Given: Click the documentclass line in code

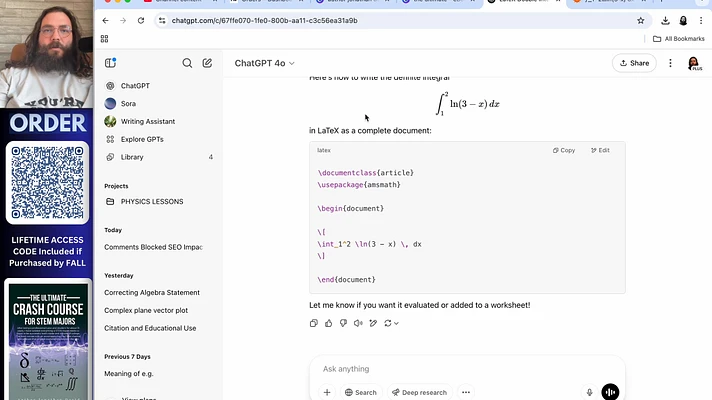Looking at the screenshot, I should pos(366,173).
